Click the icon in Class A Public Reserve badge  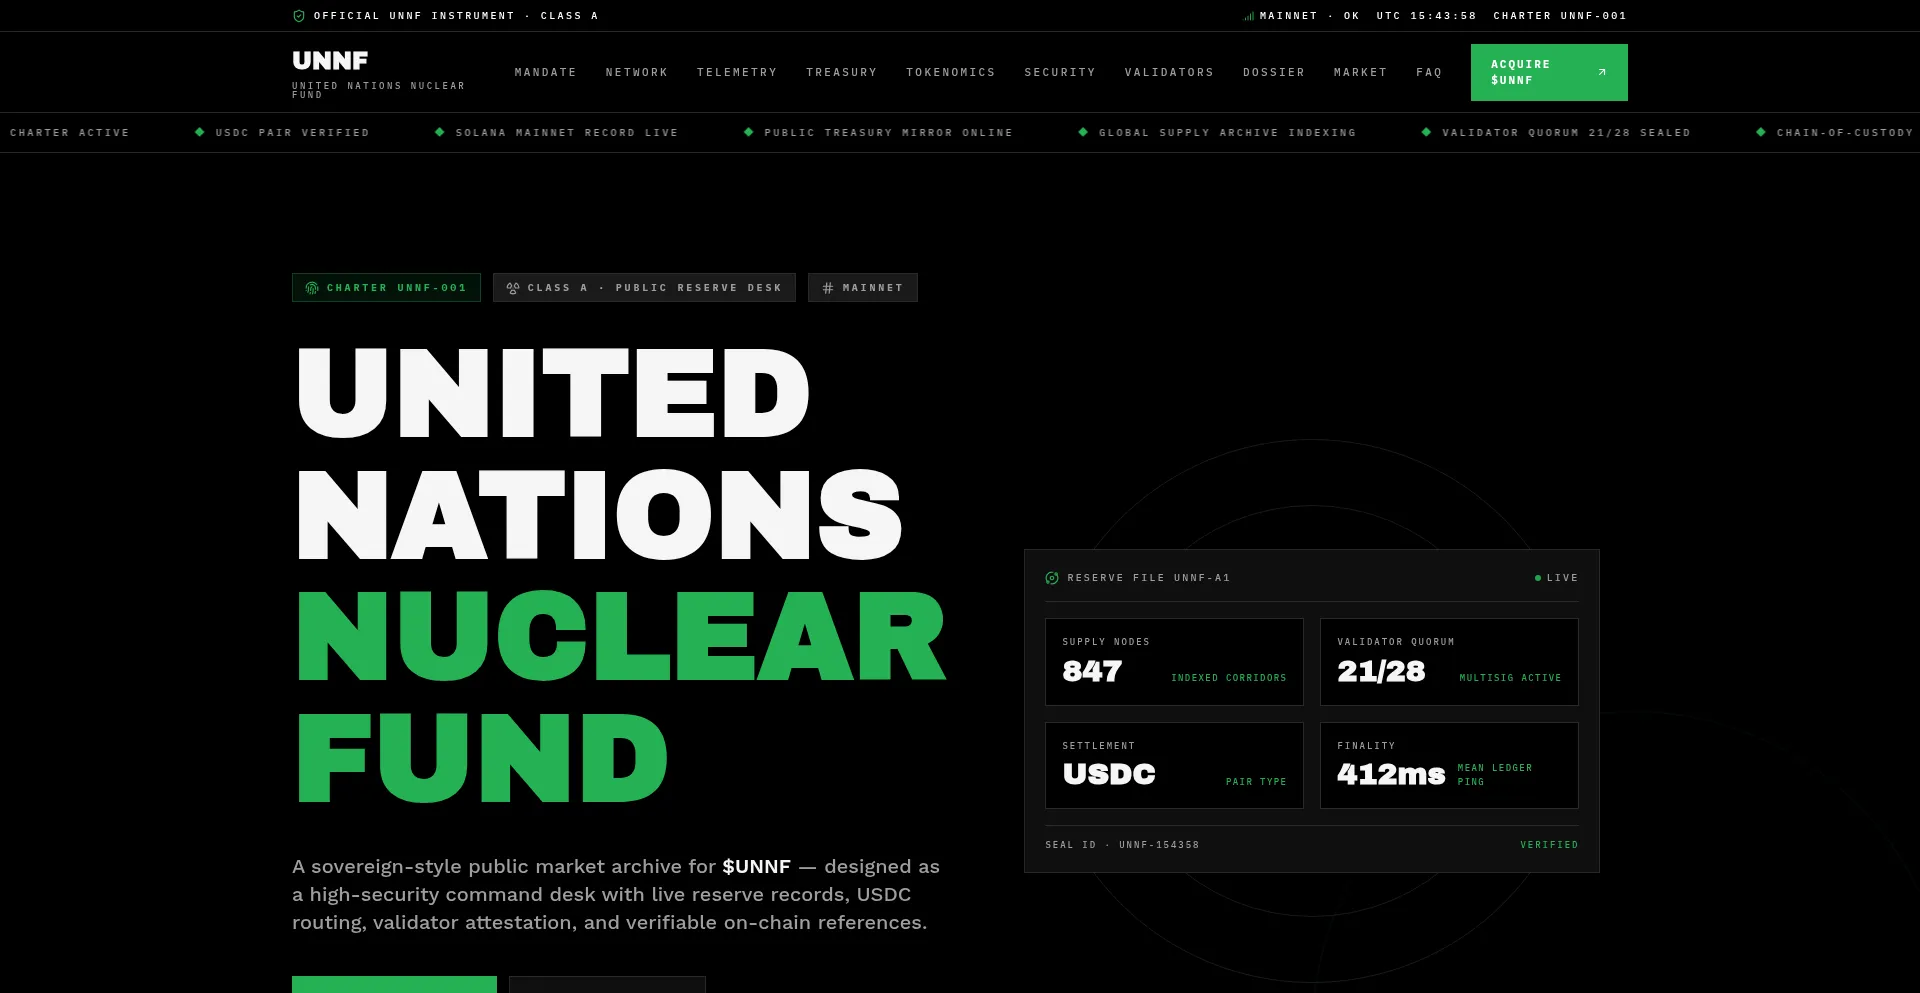(513, 288)
